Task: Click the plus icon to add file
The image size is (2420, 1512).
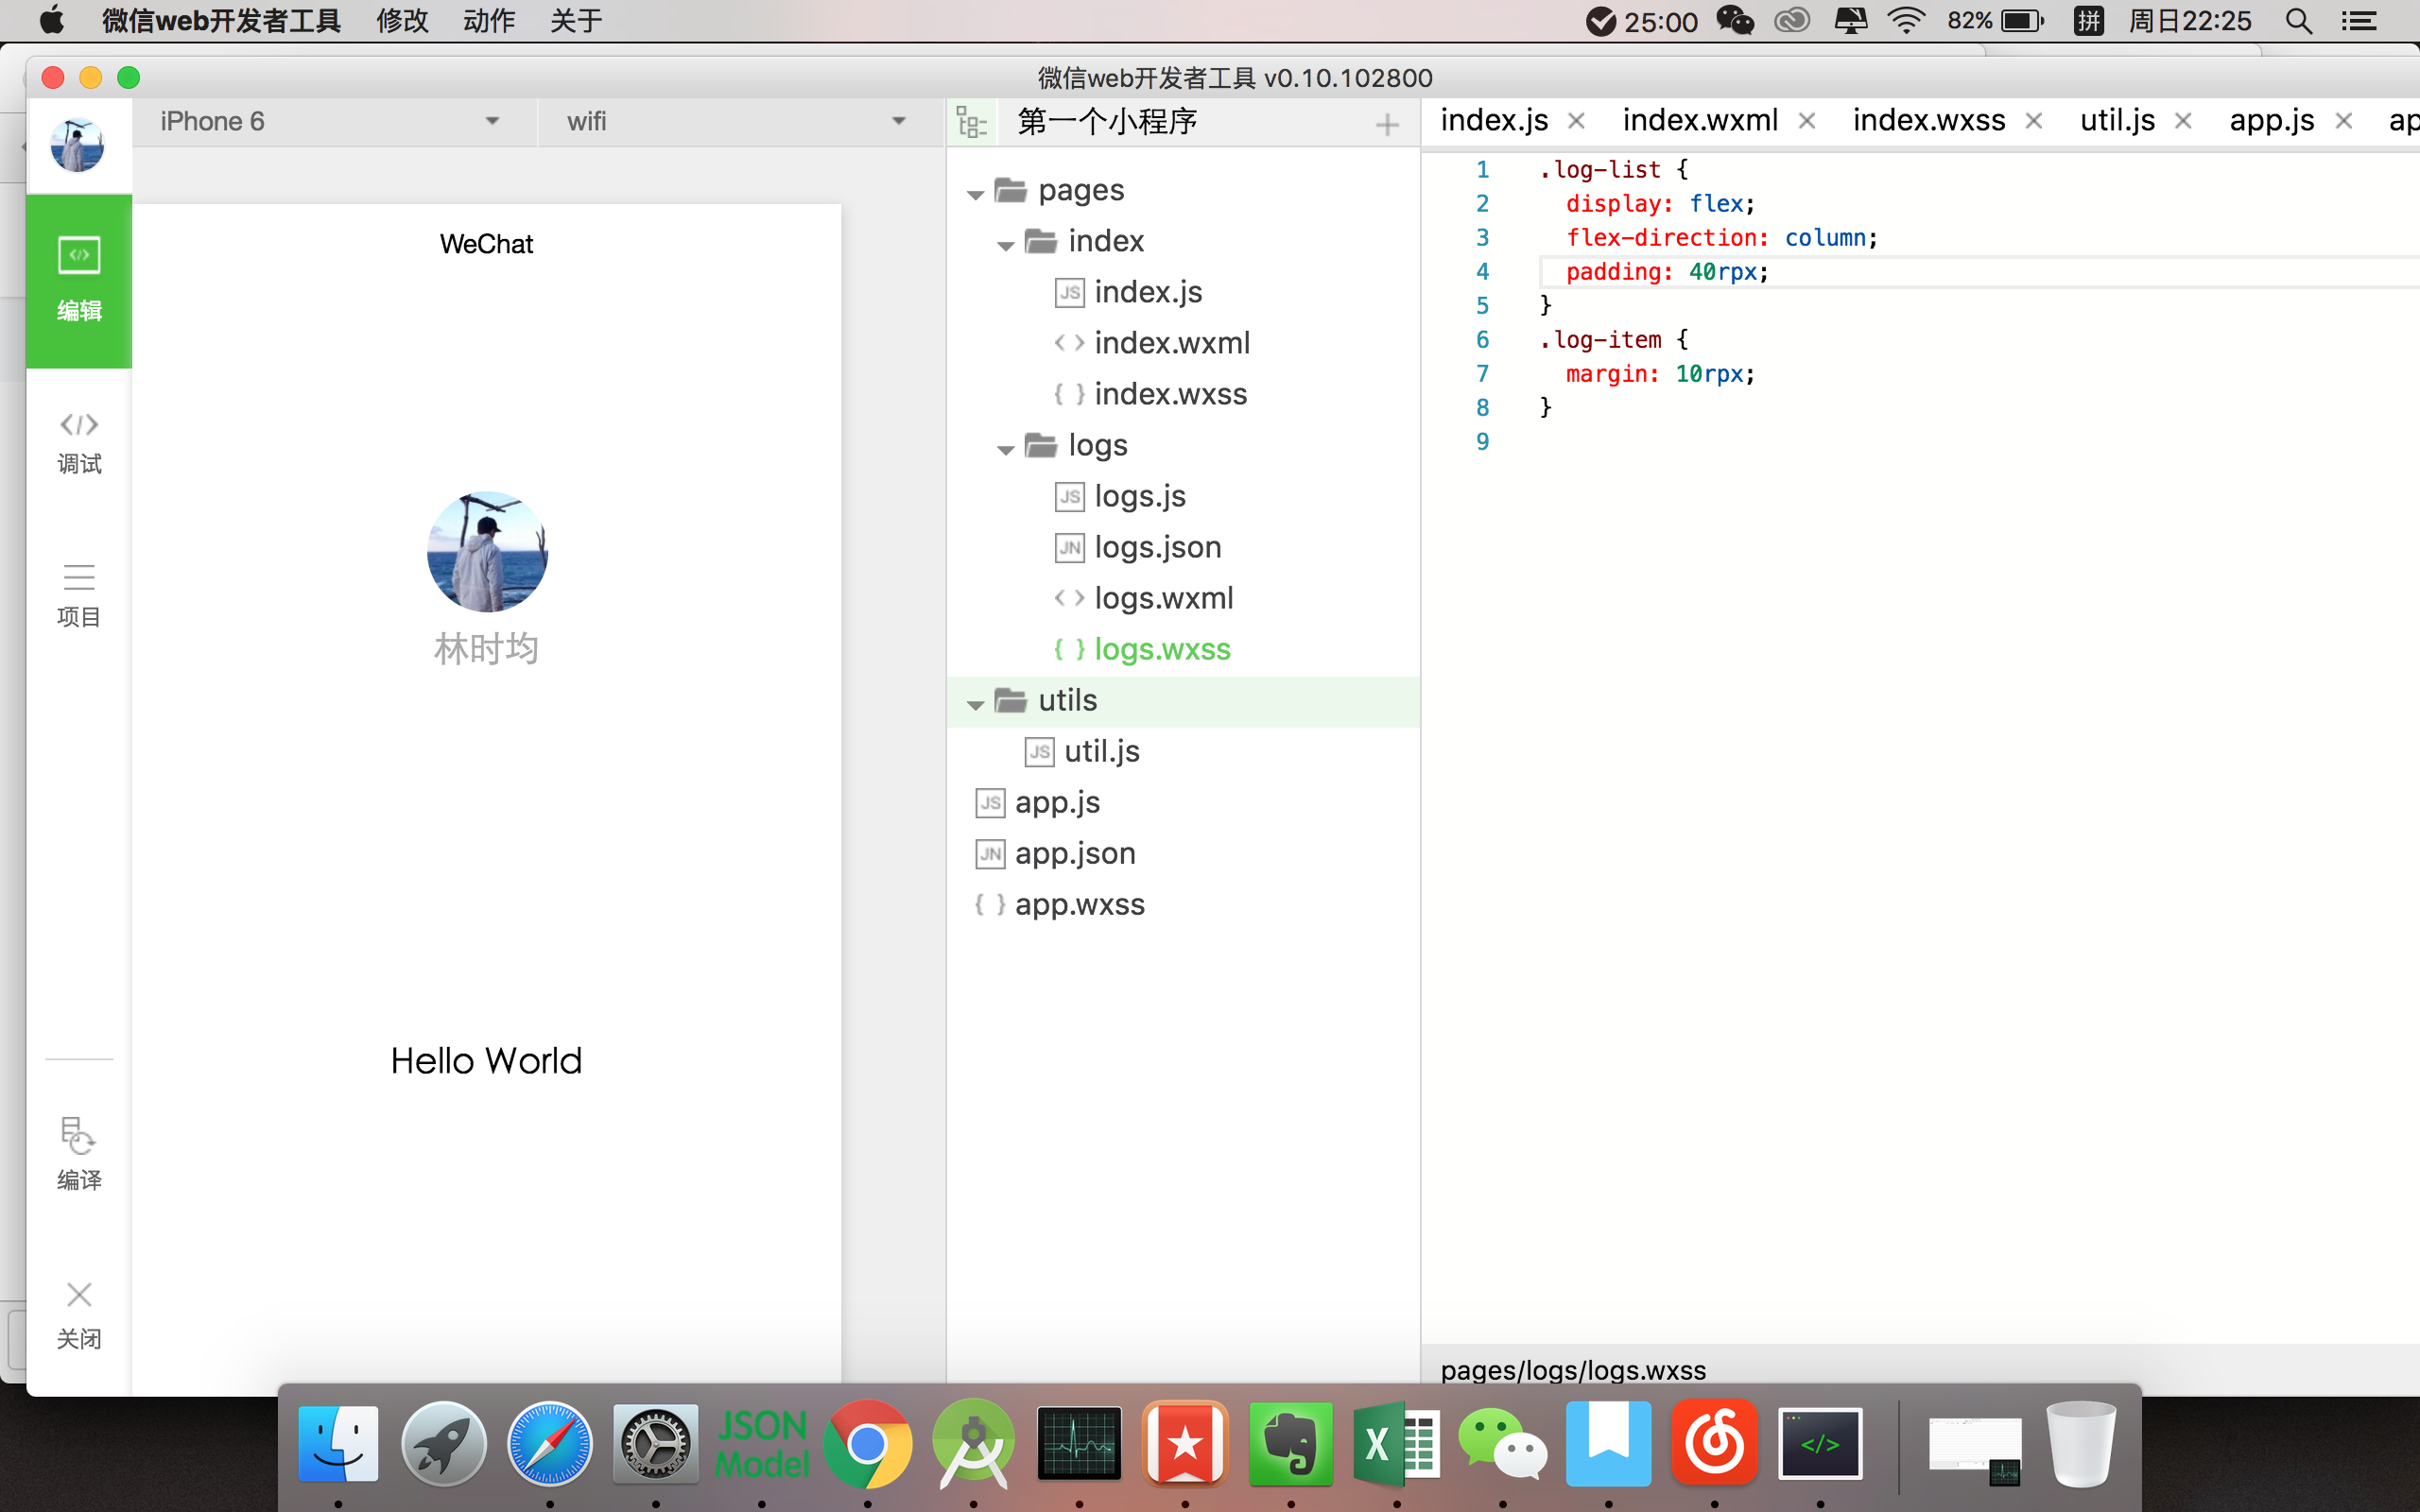Action: [x=1386, y=125]
